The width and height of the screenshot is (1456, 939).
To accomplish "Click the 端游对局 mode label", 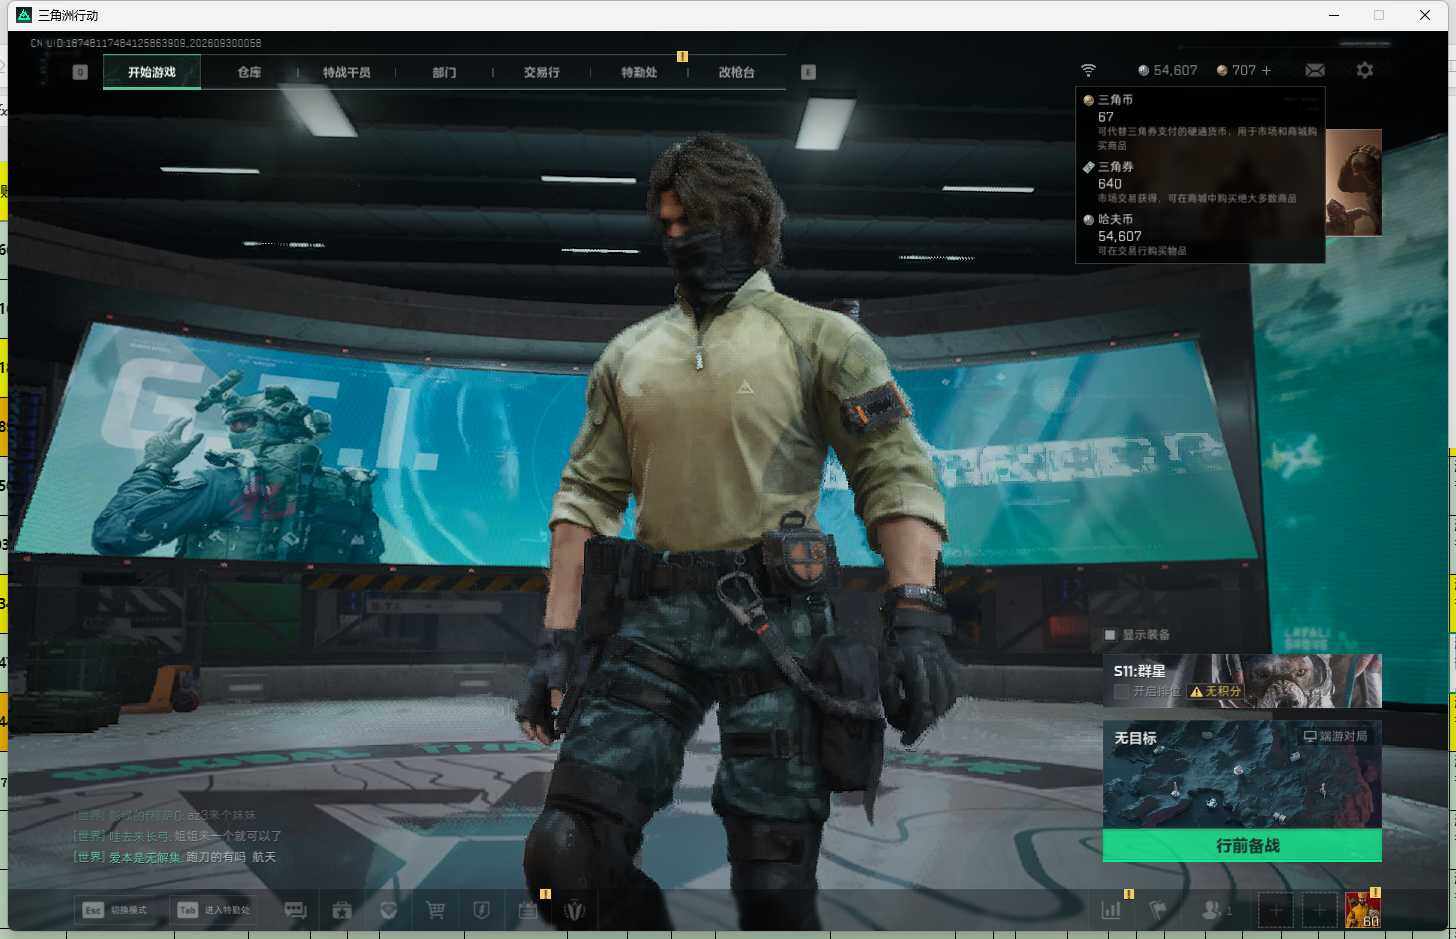I will 1335,736.
